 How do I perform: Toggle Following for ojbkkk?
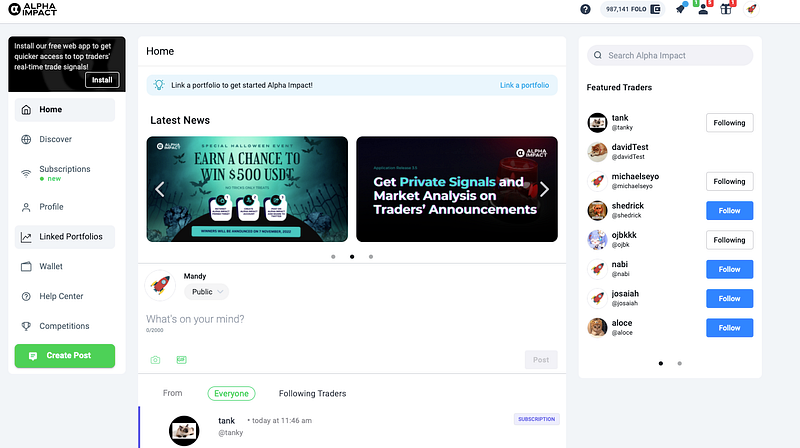(730, 240)
